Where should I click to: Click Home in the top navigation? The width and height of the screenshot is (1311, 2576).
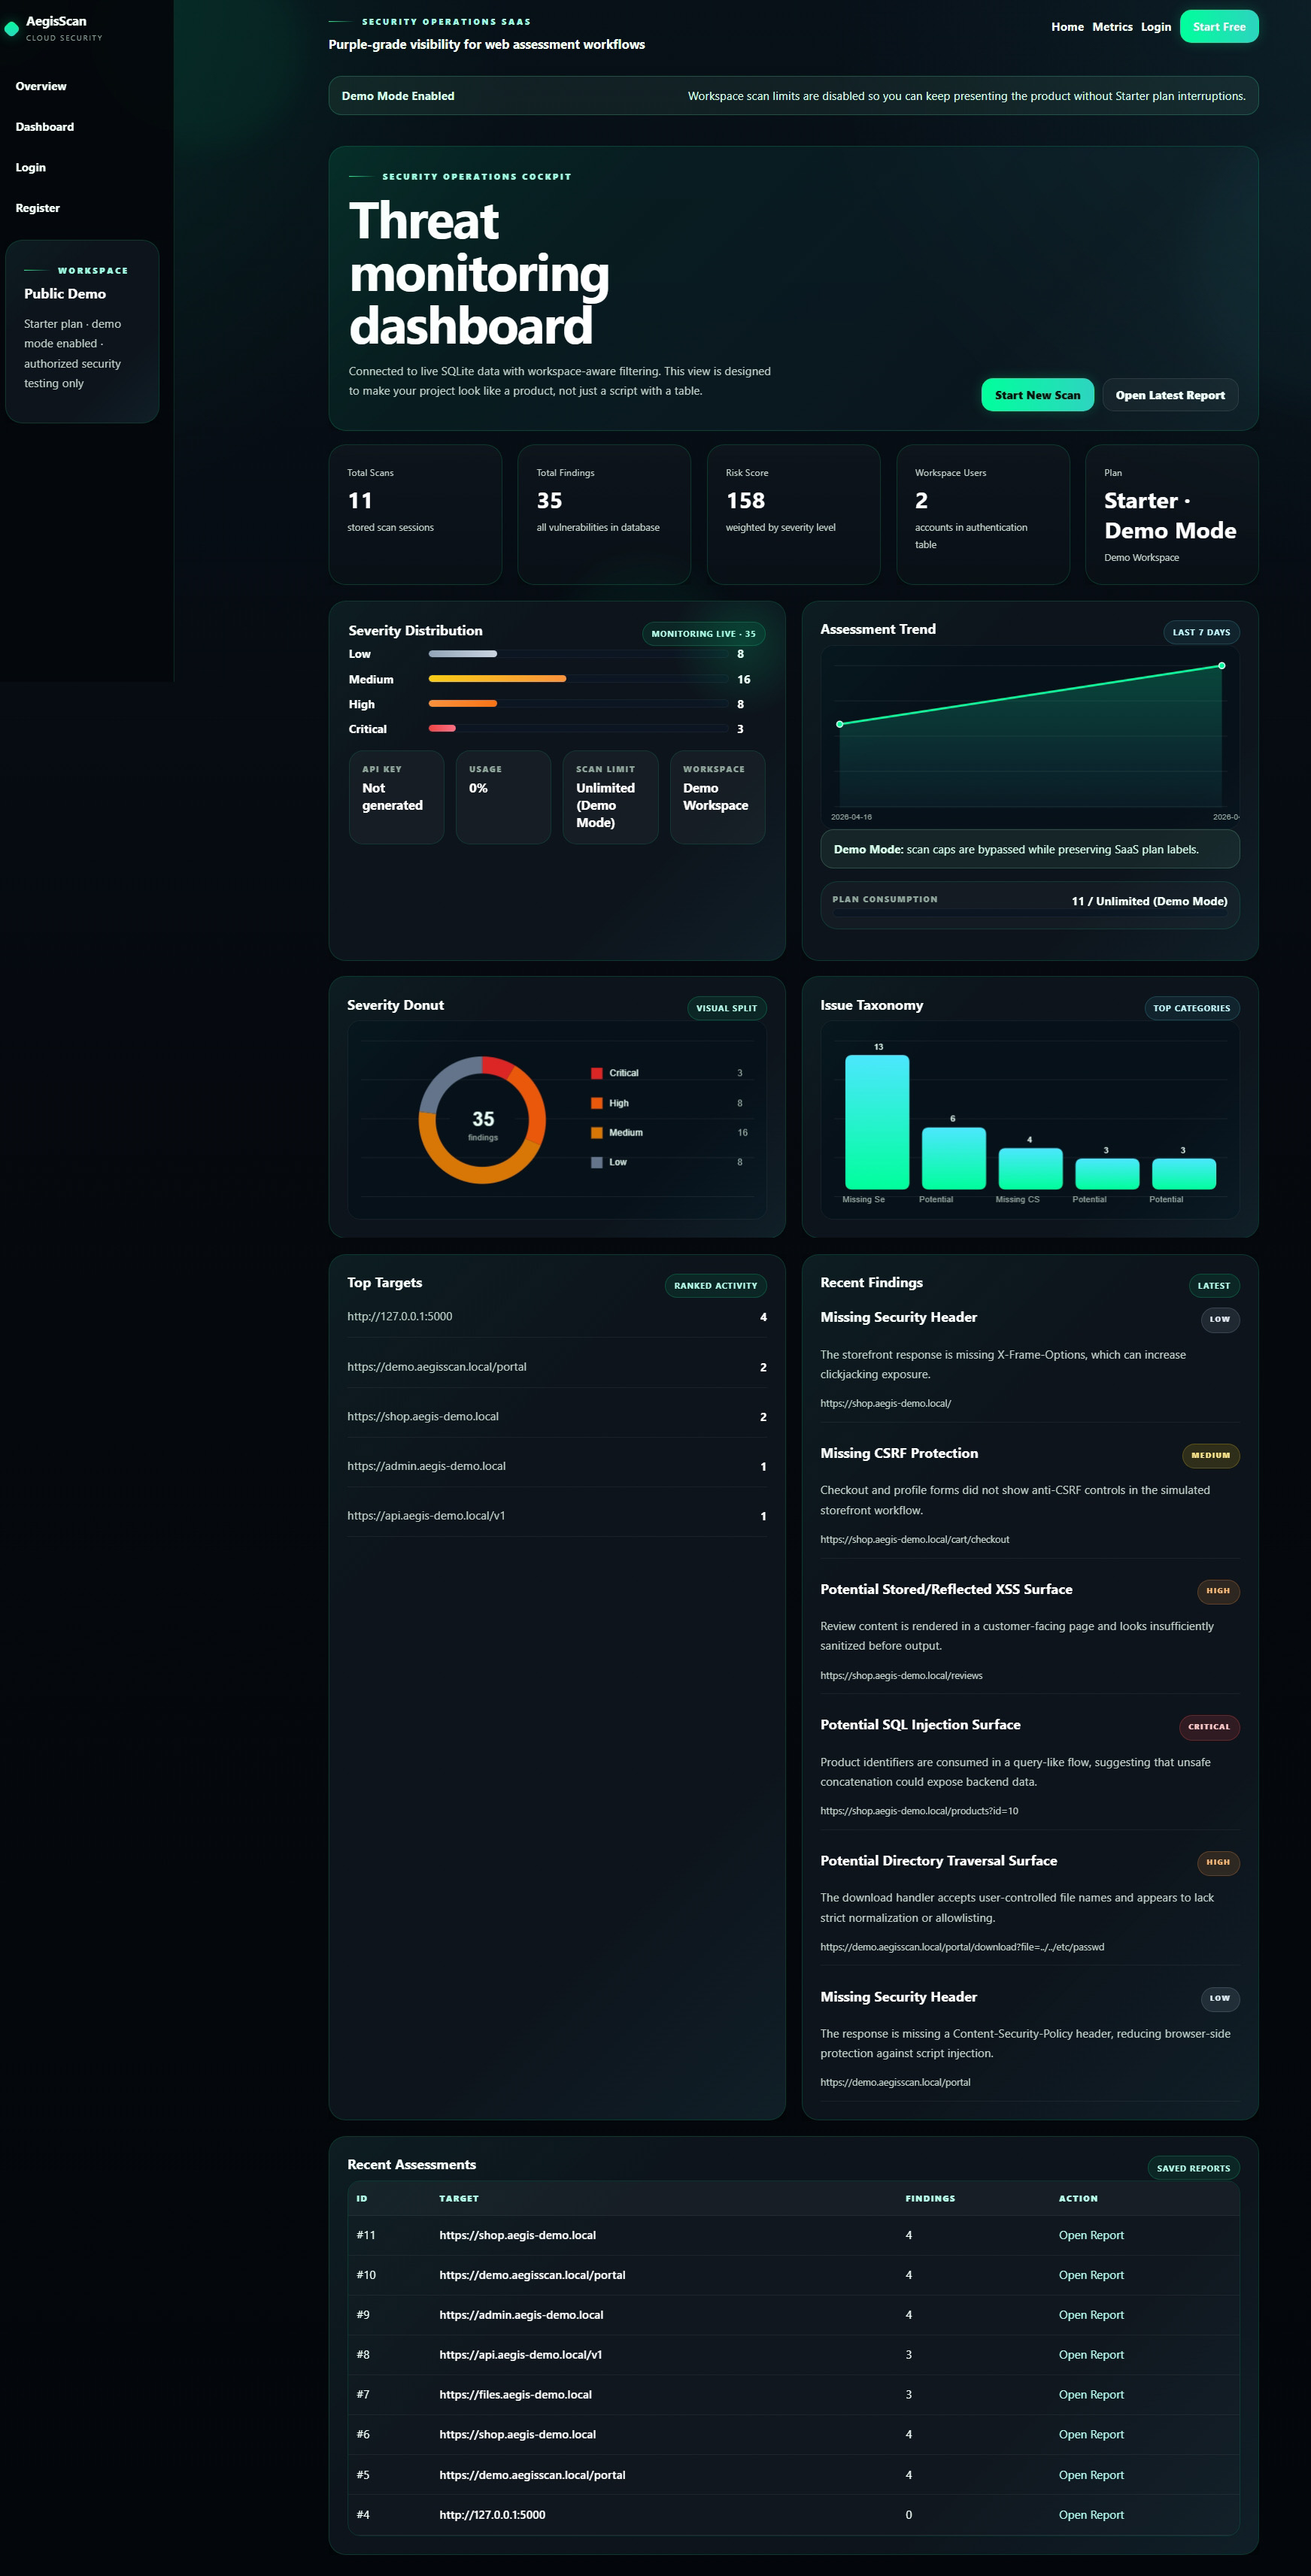click(x=1067, y=27)
